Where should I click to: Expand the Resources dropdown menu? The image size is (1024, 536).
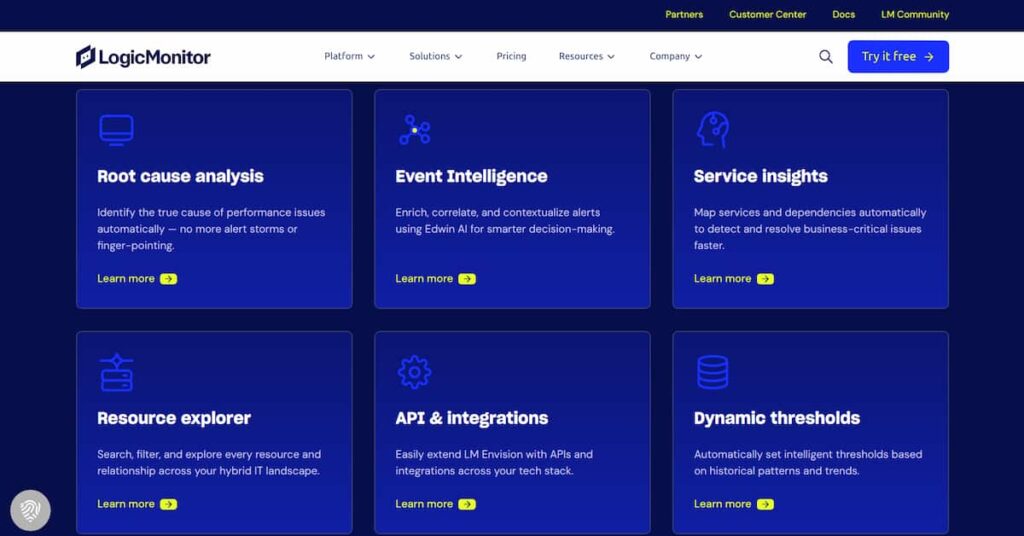(x=586, y=56)
